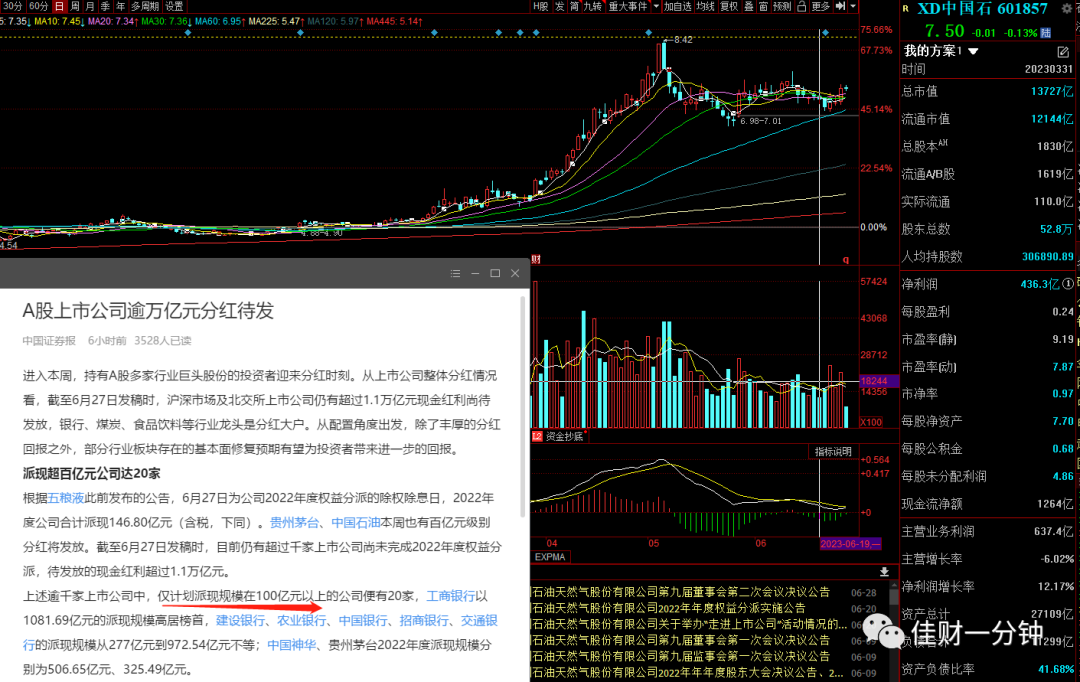Open 建设银行 link in article
This screenshot has width=1080, height=682.
tap(240, 621)
